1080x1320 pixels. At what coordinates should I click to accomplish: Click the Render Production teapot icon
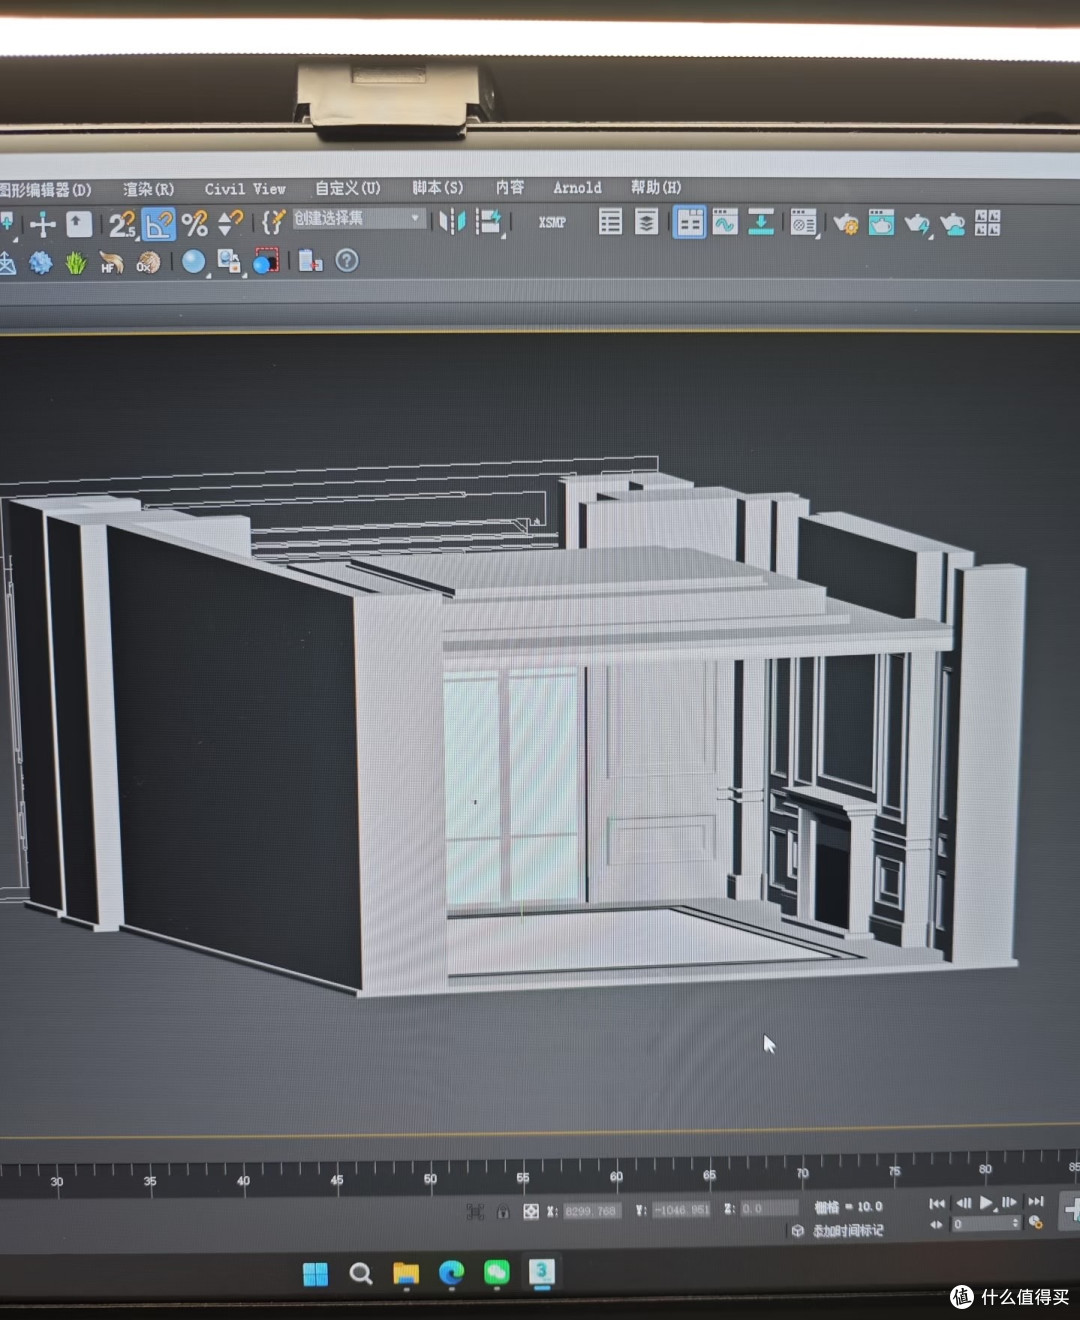pos(916,224)
